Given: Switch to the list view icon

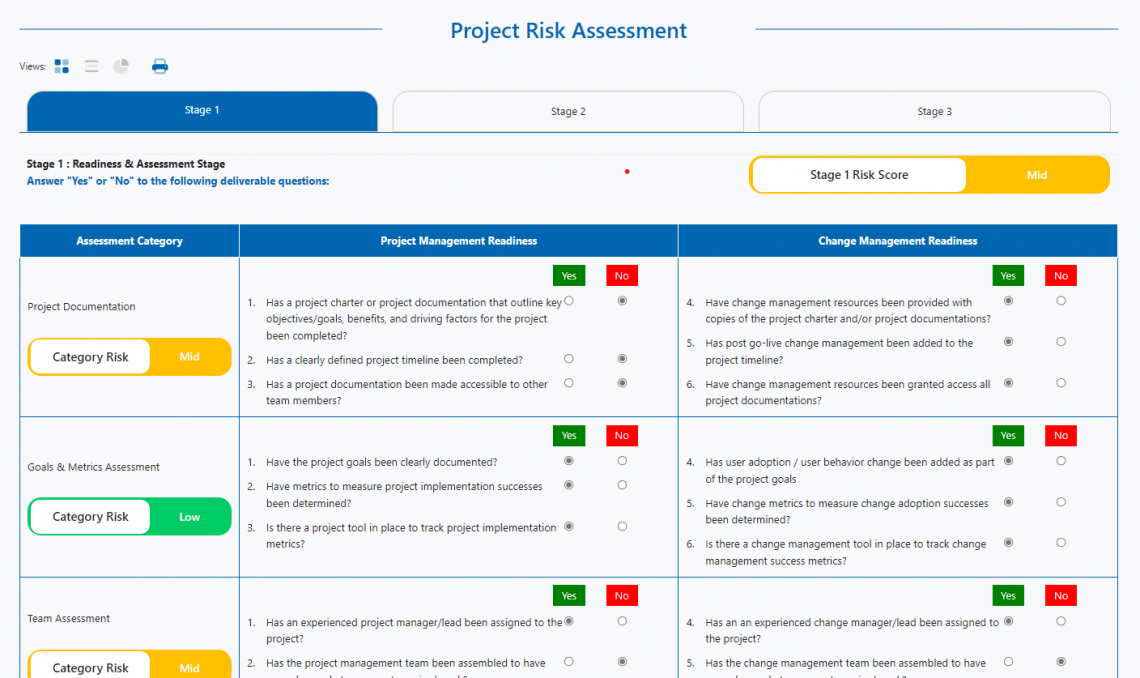Looking at the screenshot, I should pyautogui.click(x=91, y=66).
